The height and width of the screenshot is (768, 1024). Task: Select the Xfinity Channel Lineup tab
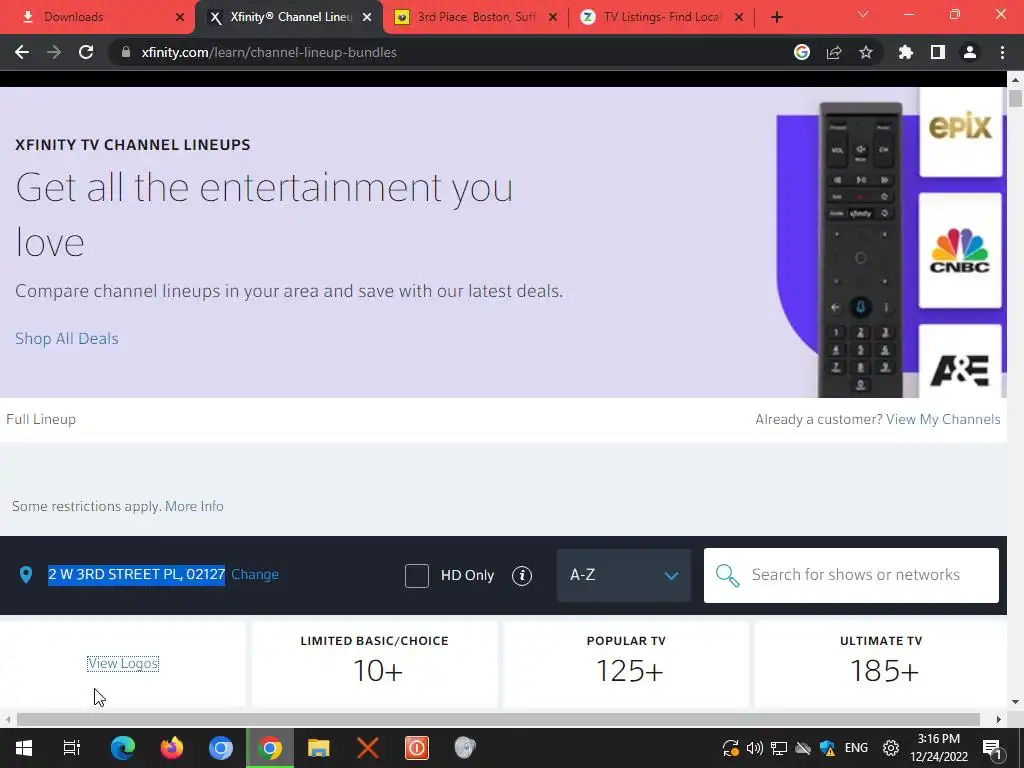pos(287,17)
